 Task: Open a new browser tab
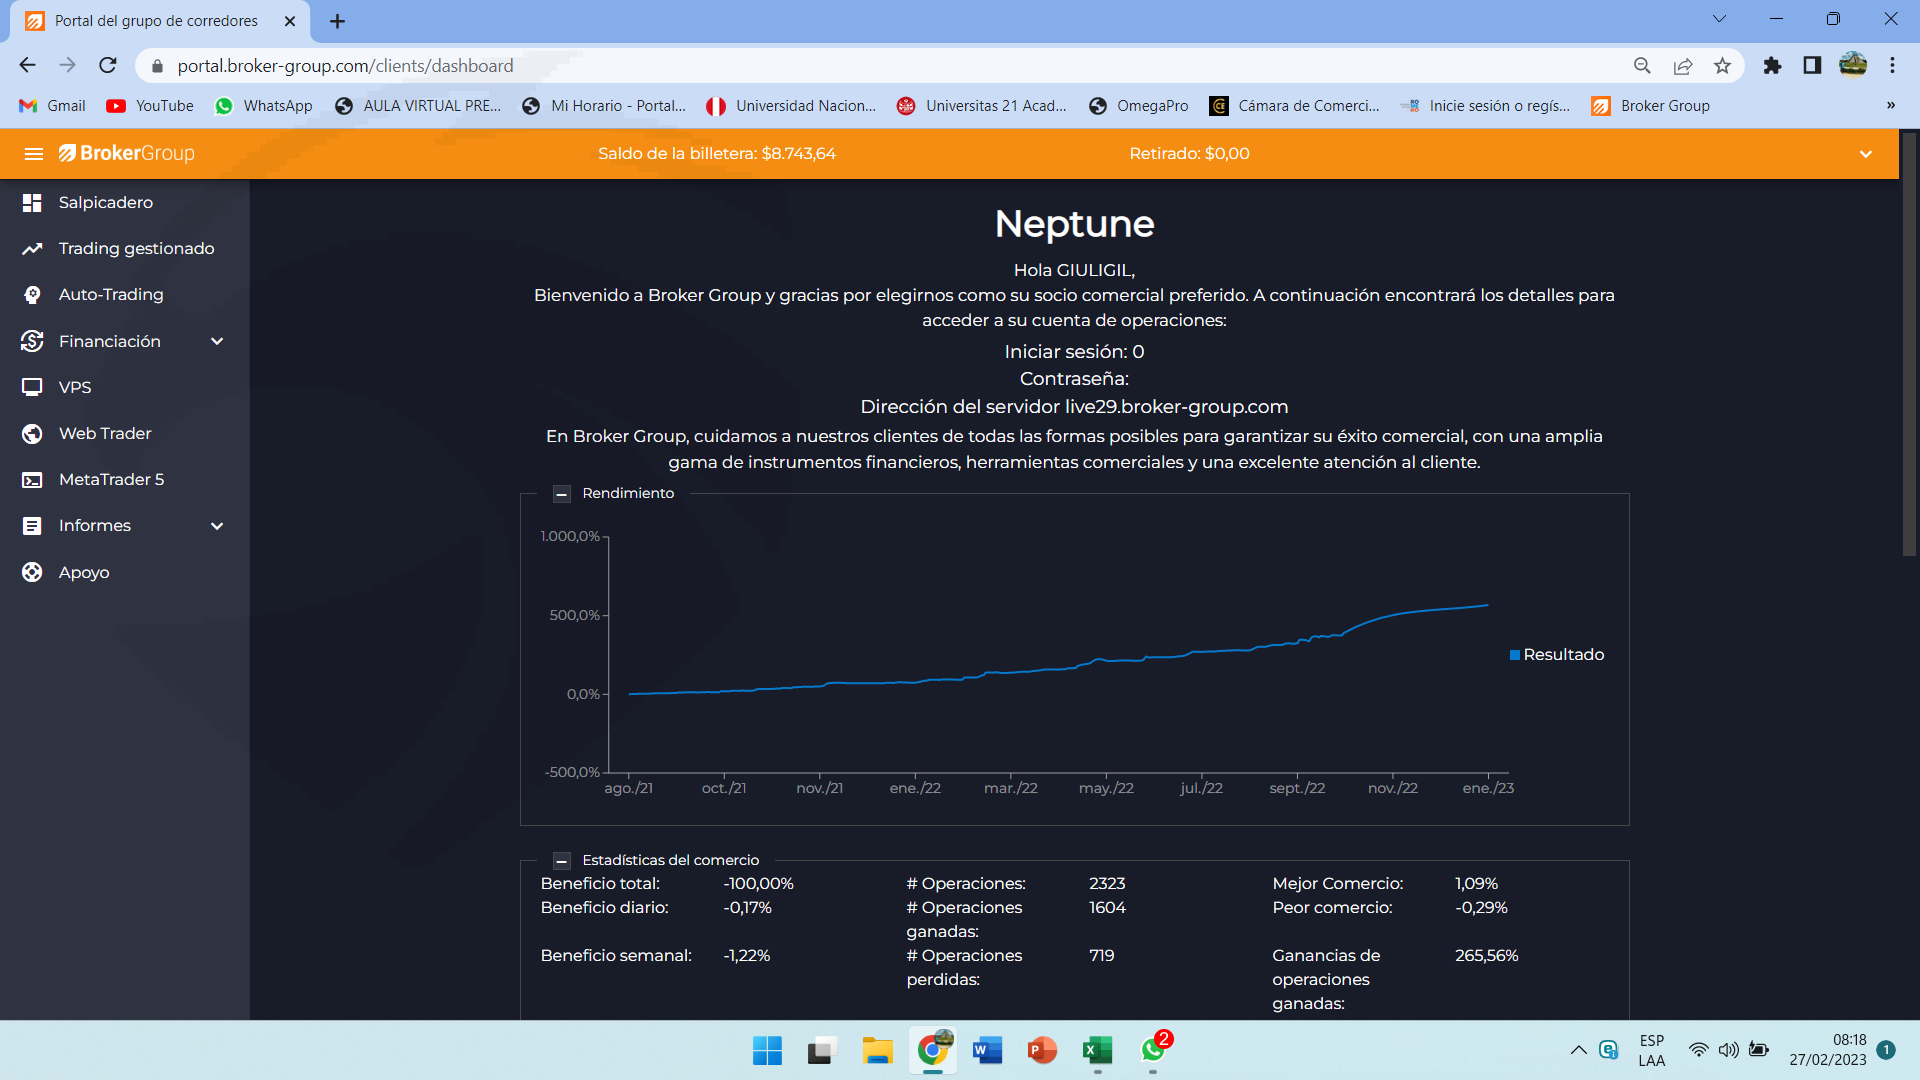[337, 21]
